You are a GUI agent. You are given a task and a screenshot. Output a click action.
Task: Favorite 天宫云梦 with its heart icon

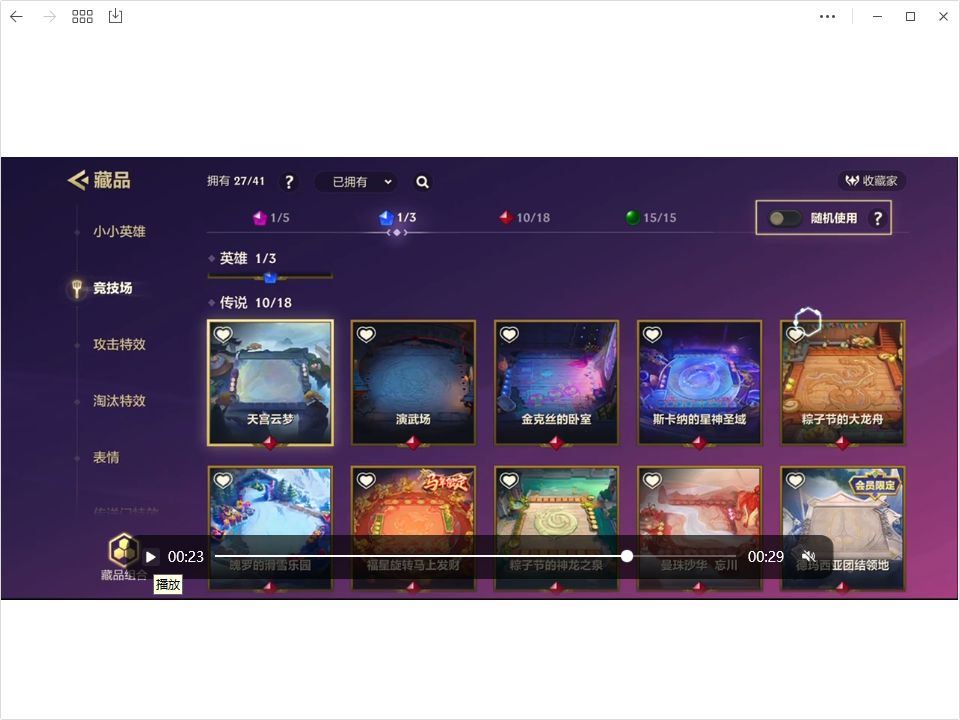point(223,334)
